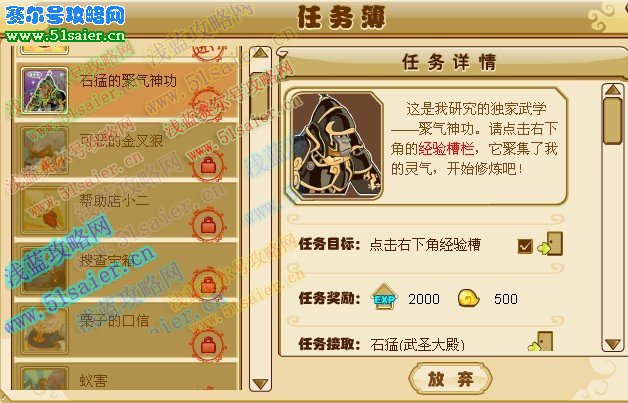Click the detail panel scroll-up arrow

pyautogui.click(x=613, y=89)
